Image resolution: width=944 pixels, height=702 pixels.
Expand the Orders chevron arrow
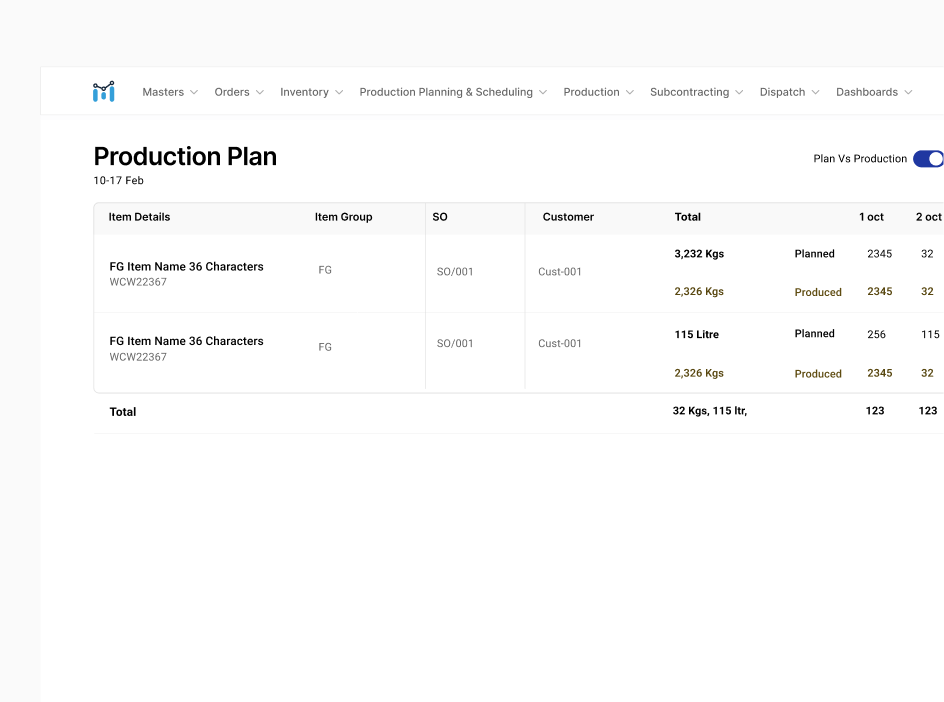coord(260,92)
